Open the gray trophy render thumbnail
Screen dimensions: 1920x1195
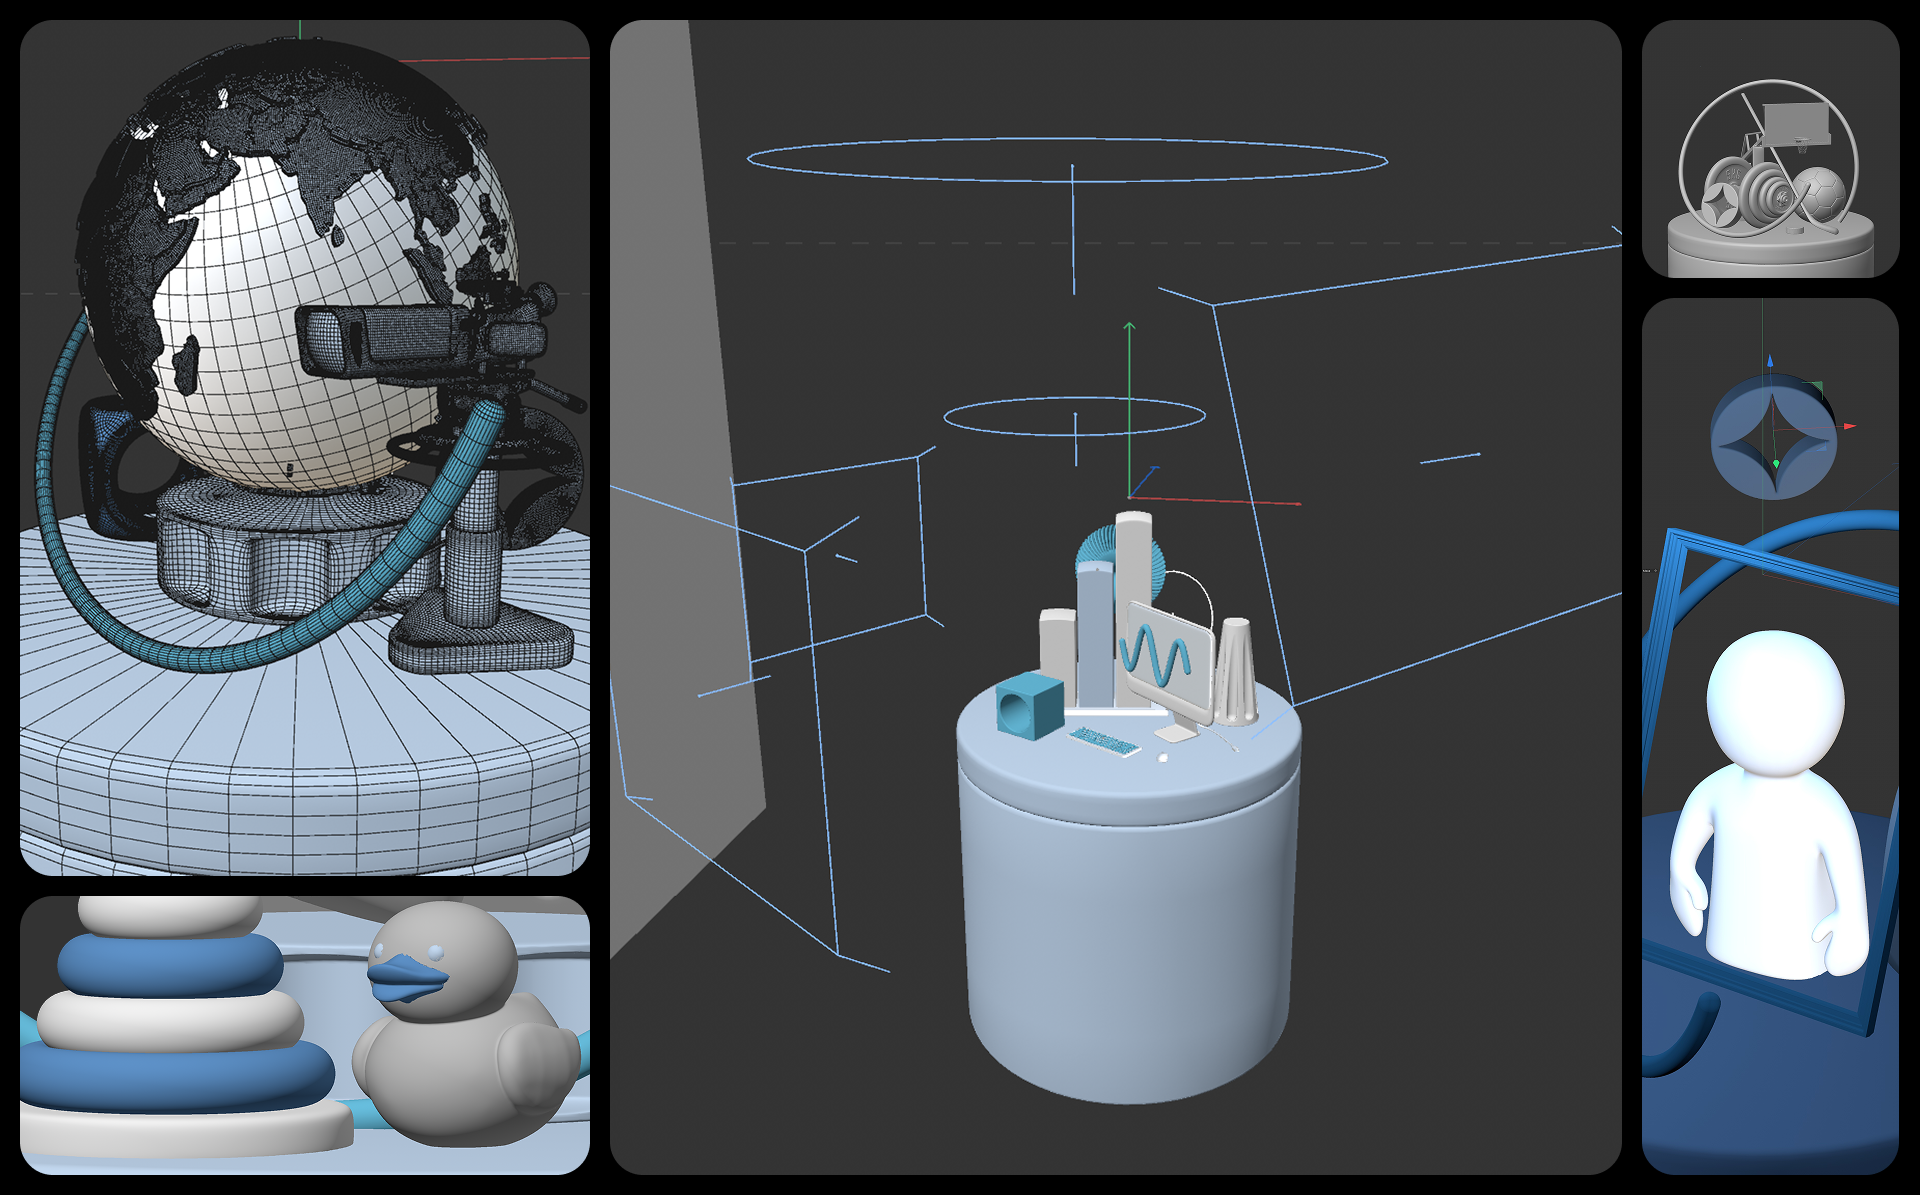coord(1770,150)
